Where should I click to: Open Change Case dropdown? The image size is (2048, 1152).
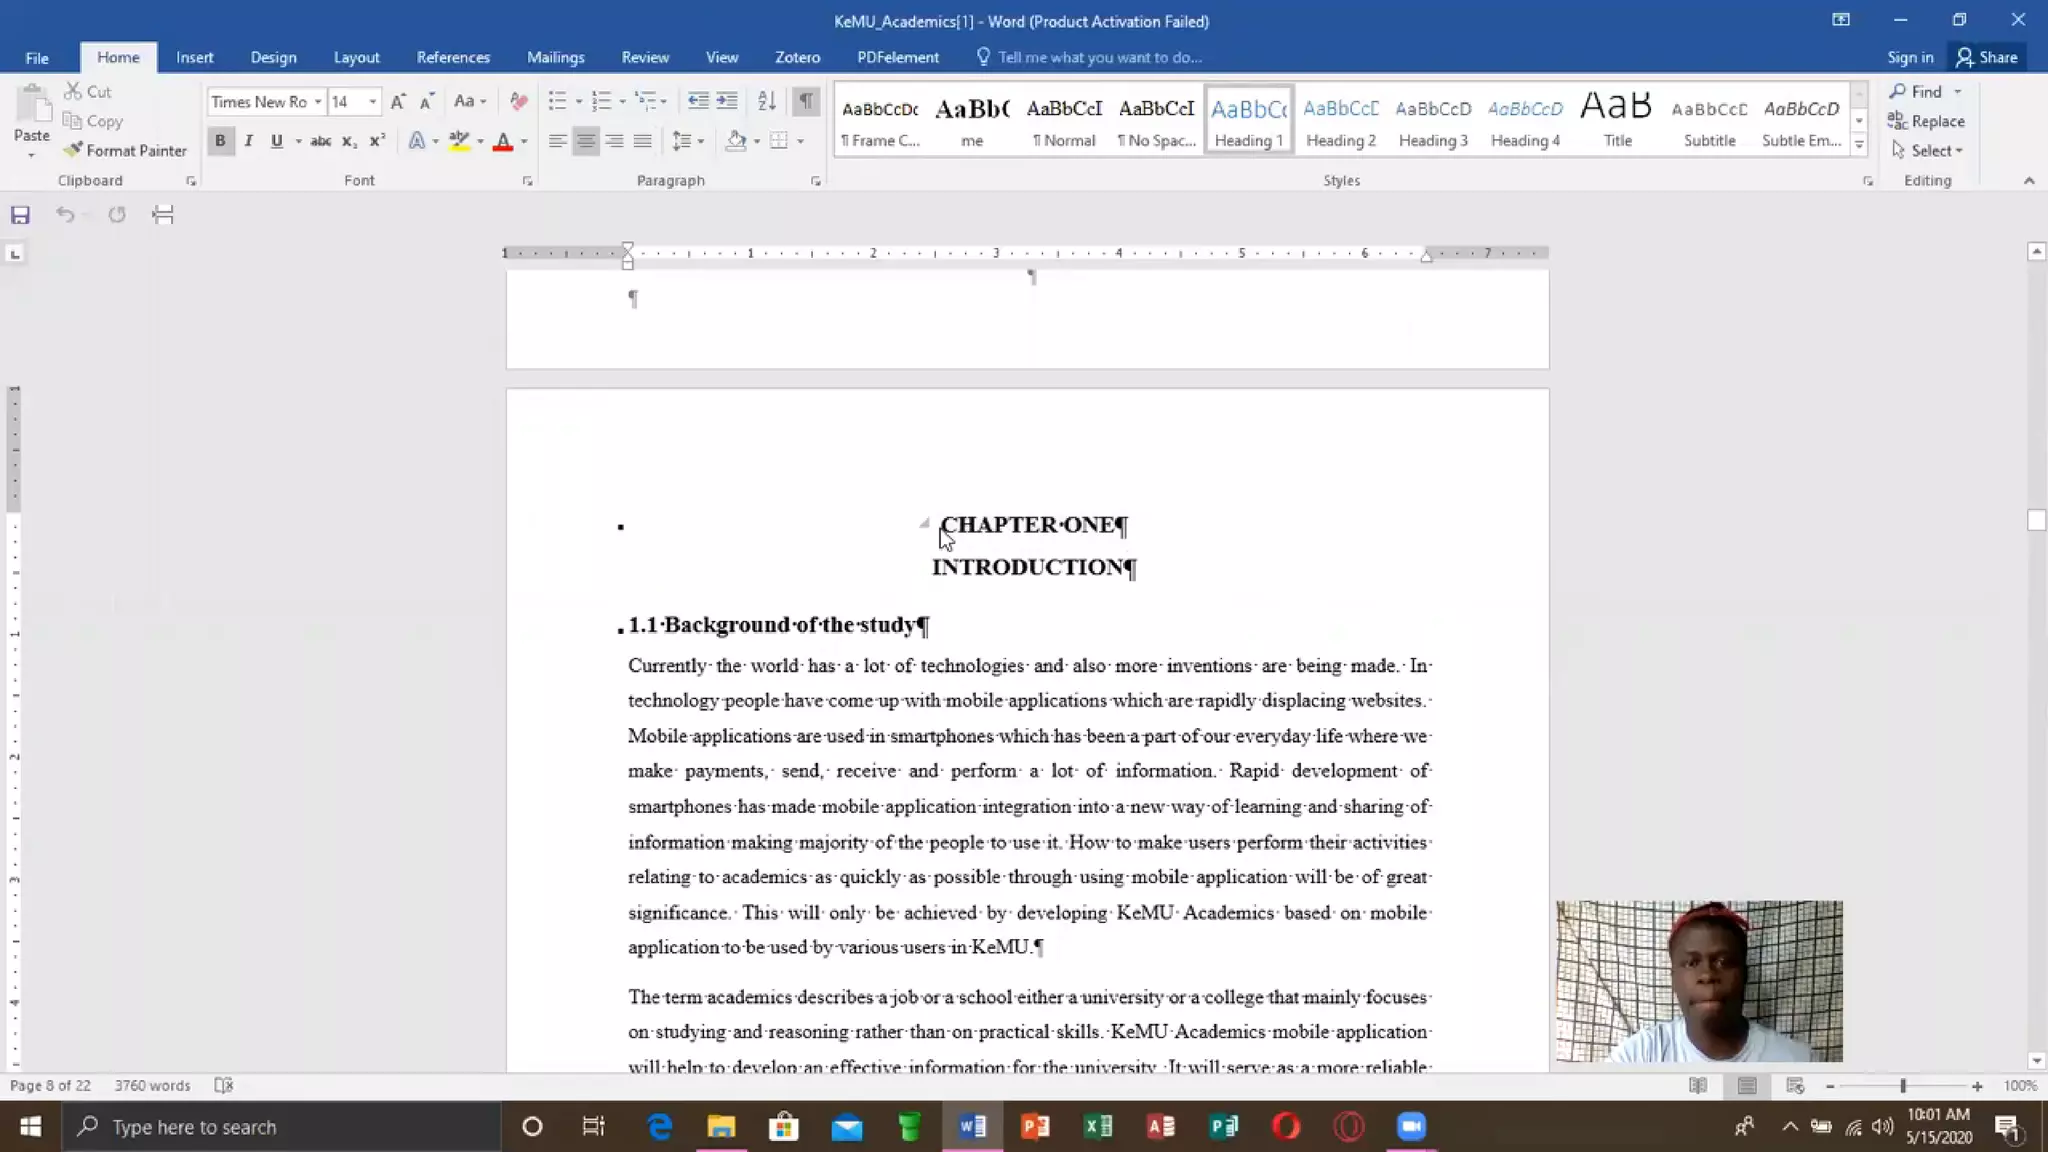[469, 101]
